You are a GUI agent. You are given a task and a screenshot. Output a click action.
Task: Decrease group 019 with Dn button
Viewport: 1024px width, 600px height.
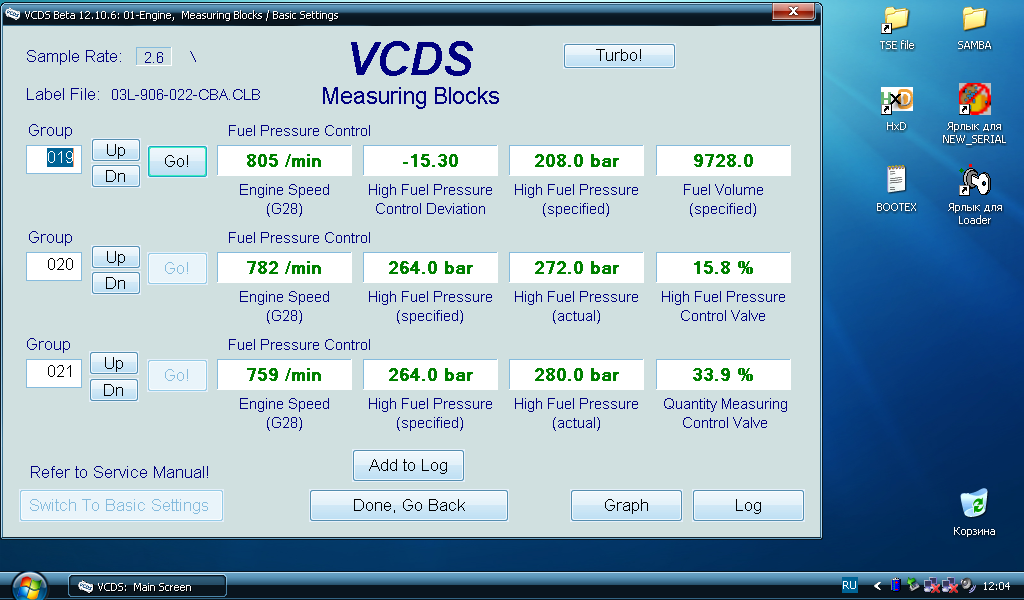116,176
